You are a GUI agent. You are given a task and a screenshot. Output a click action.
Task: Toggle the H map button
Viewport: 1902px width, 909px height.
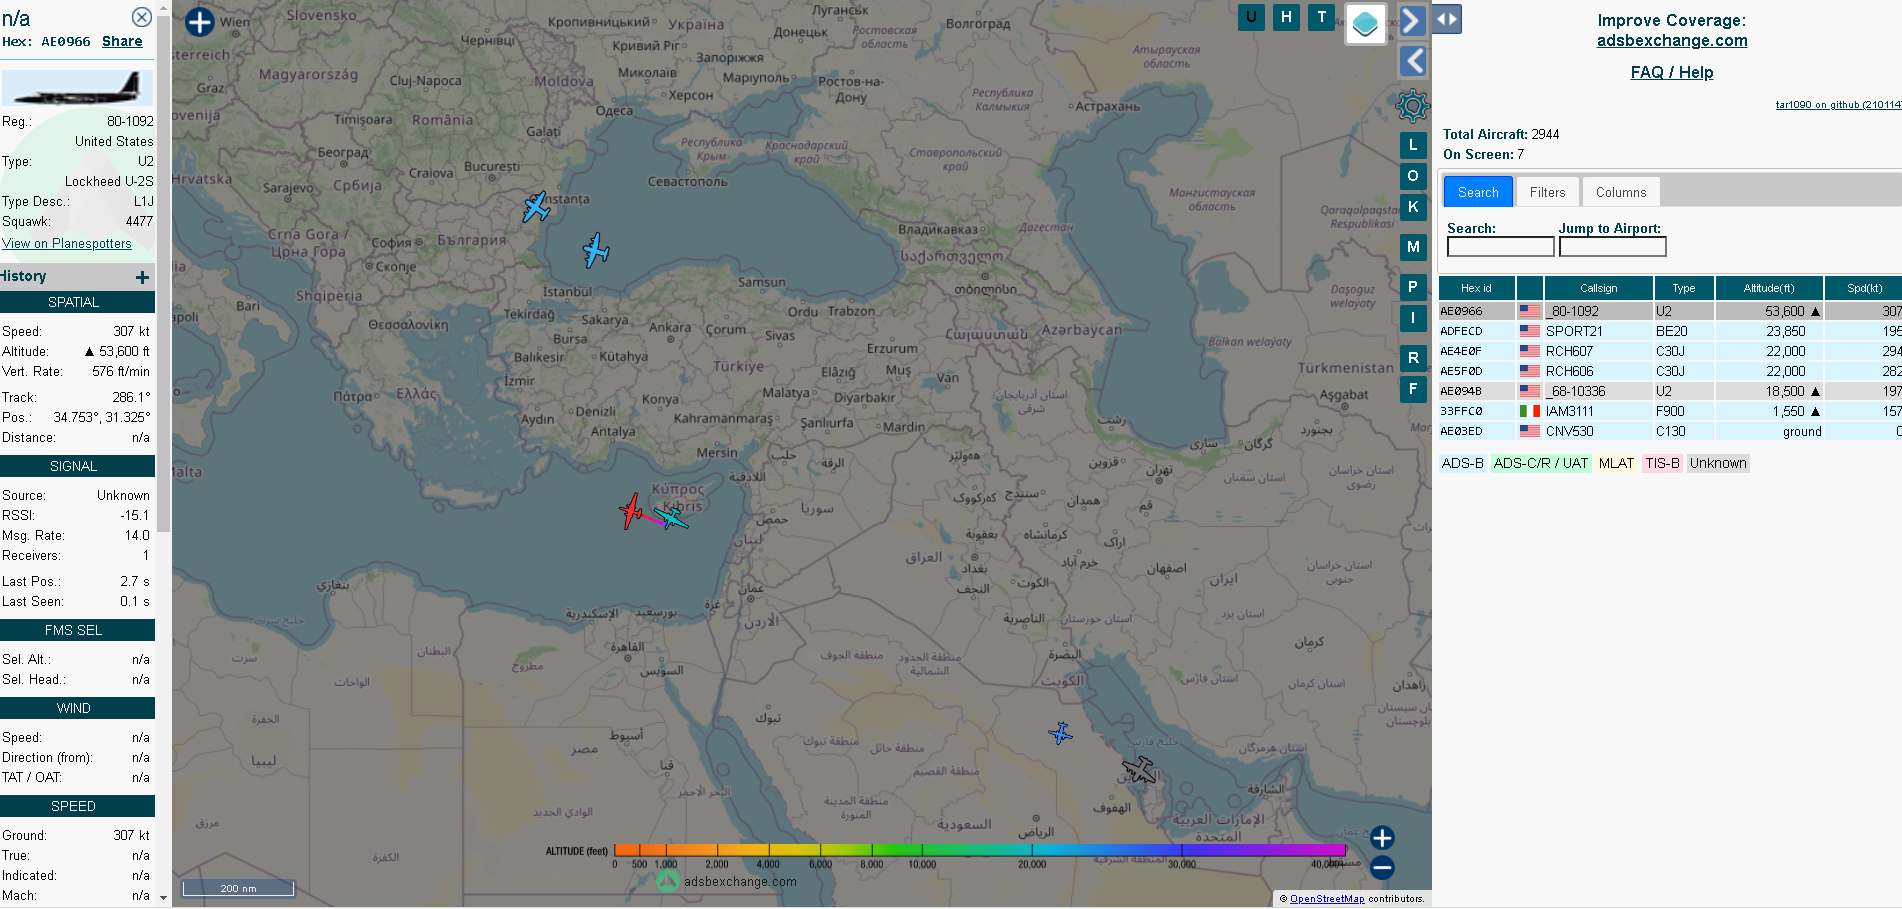1286,17
